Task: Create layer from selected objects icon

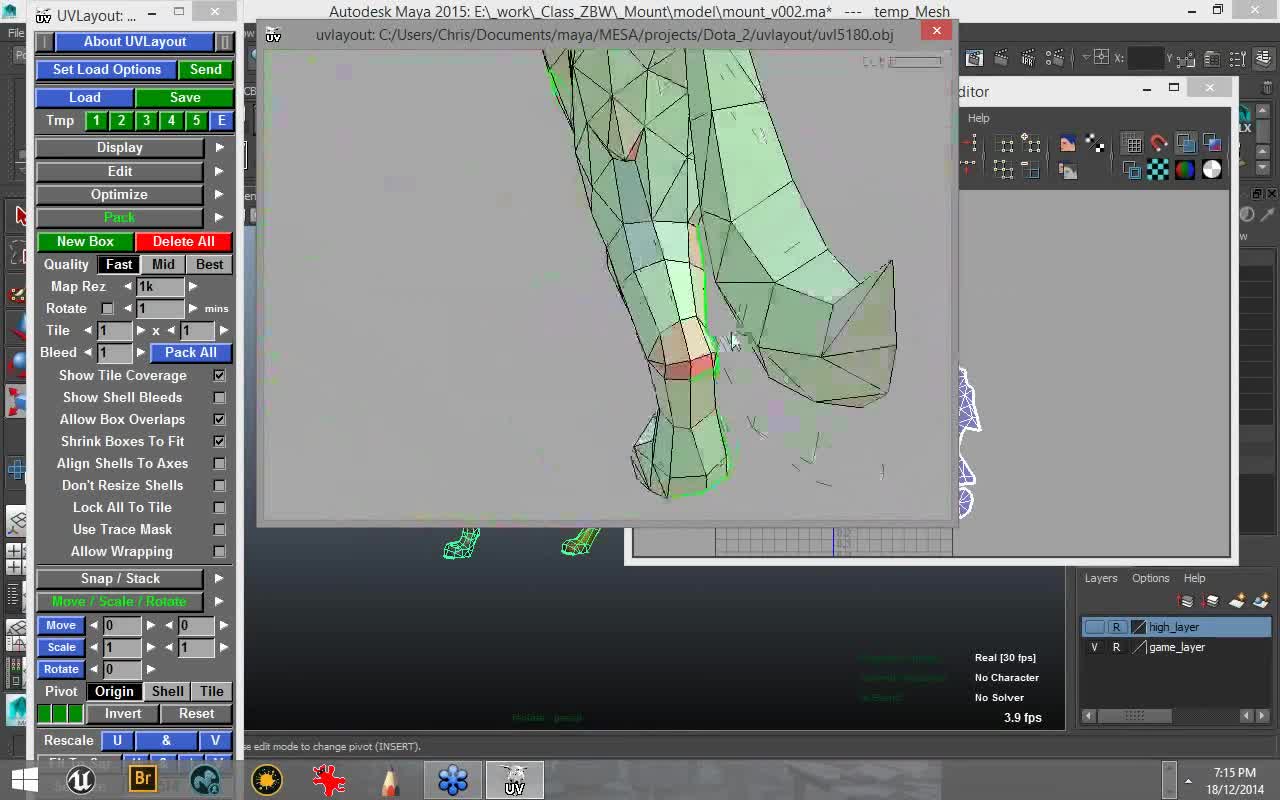Action: coord(1260,601)
